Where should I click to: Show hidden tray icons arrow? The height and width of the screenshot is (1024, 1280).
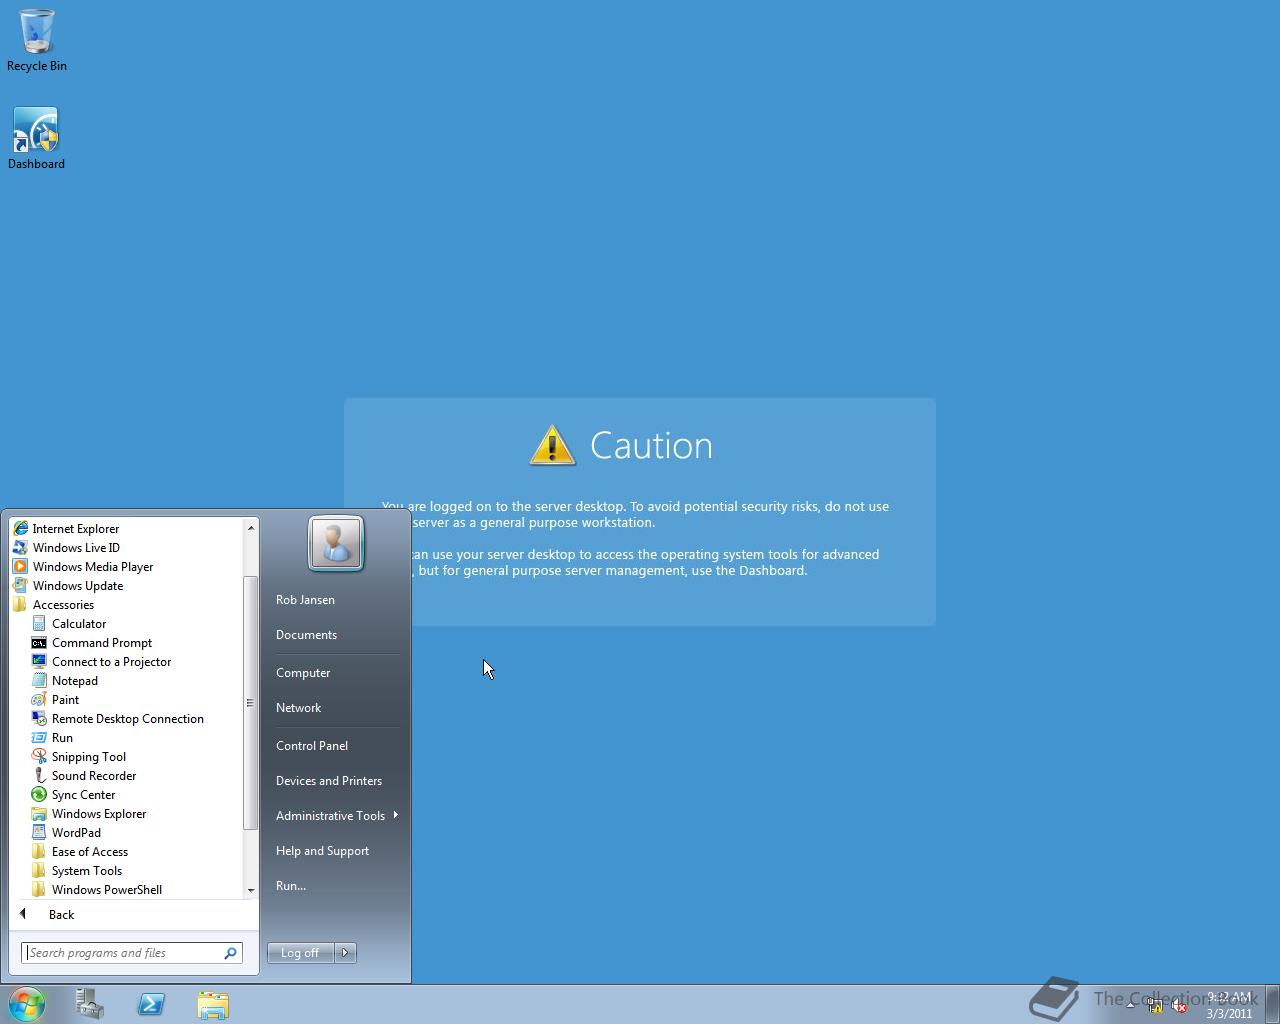[x=1131, y=1006]
